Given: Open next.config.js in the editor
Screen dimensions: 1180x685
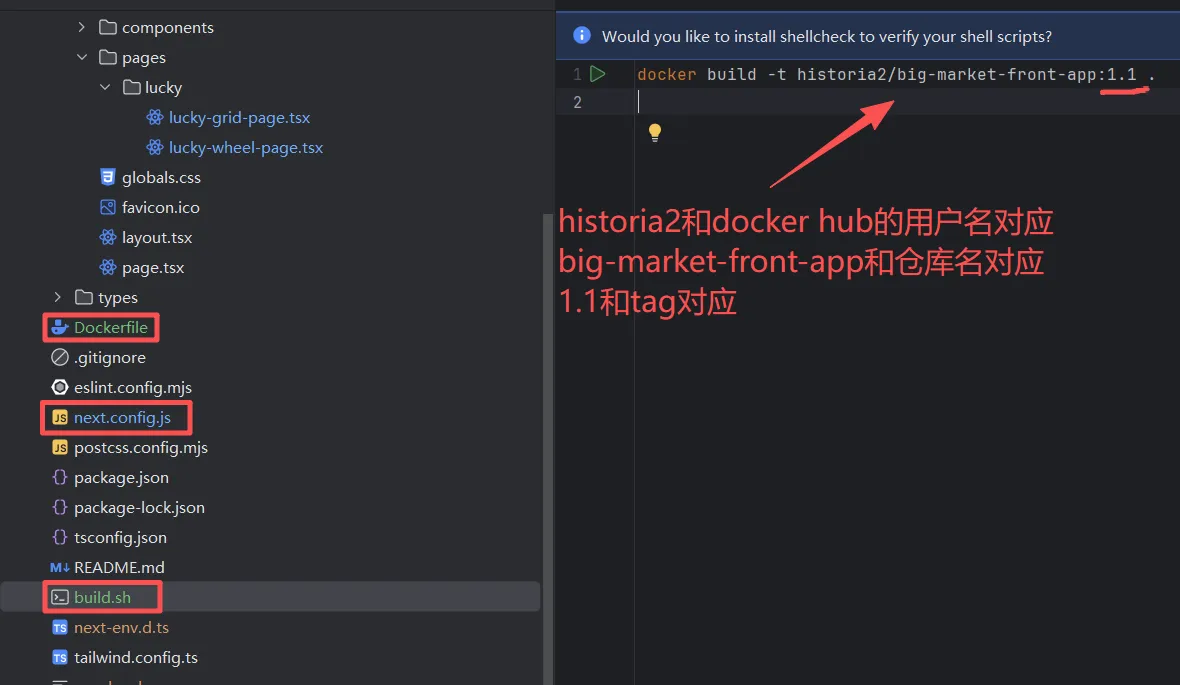Looking at the screenshot, I should pyautogui.click(x=122, y=417).
